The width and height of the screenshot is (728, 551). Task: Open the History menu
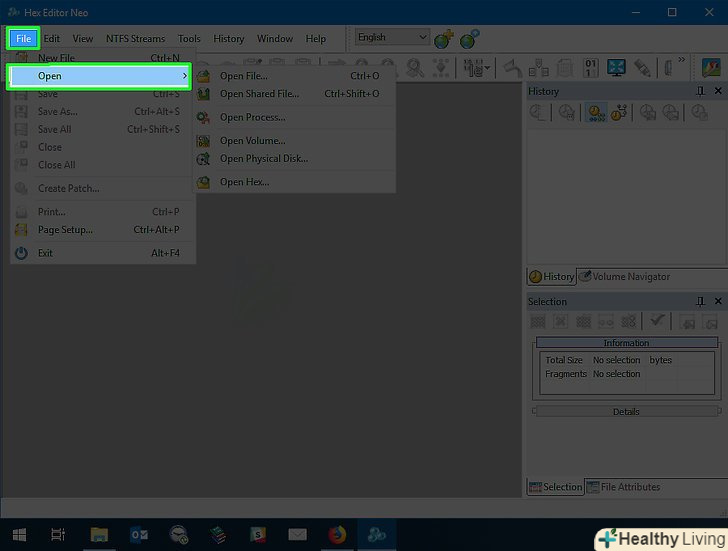(228, 39)
